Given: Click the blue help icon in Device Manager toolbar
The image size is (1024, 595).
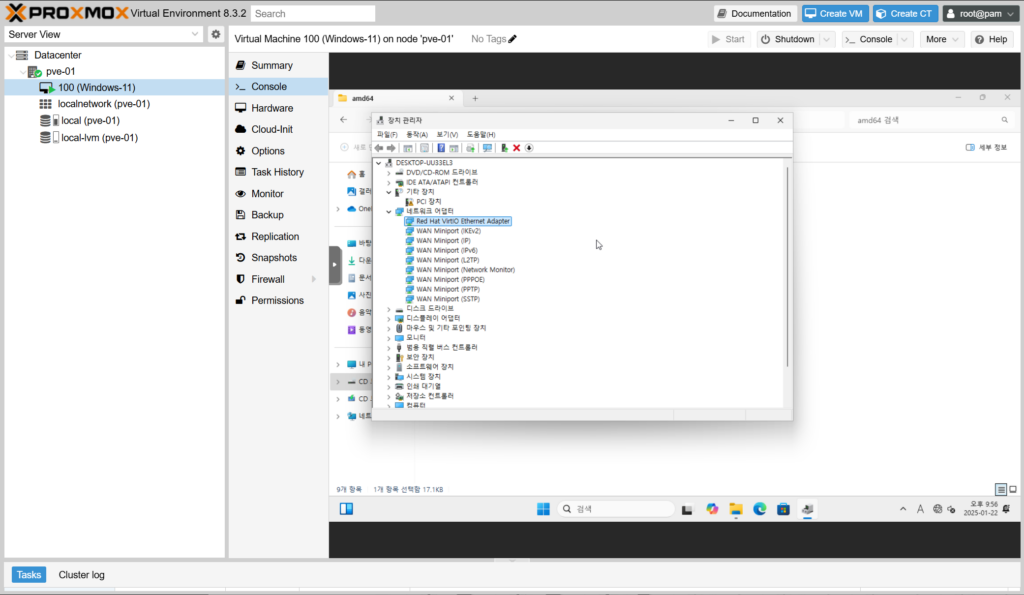Looking at the screenshot, I should tap(440, 148).
